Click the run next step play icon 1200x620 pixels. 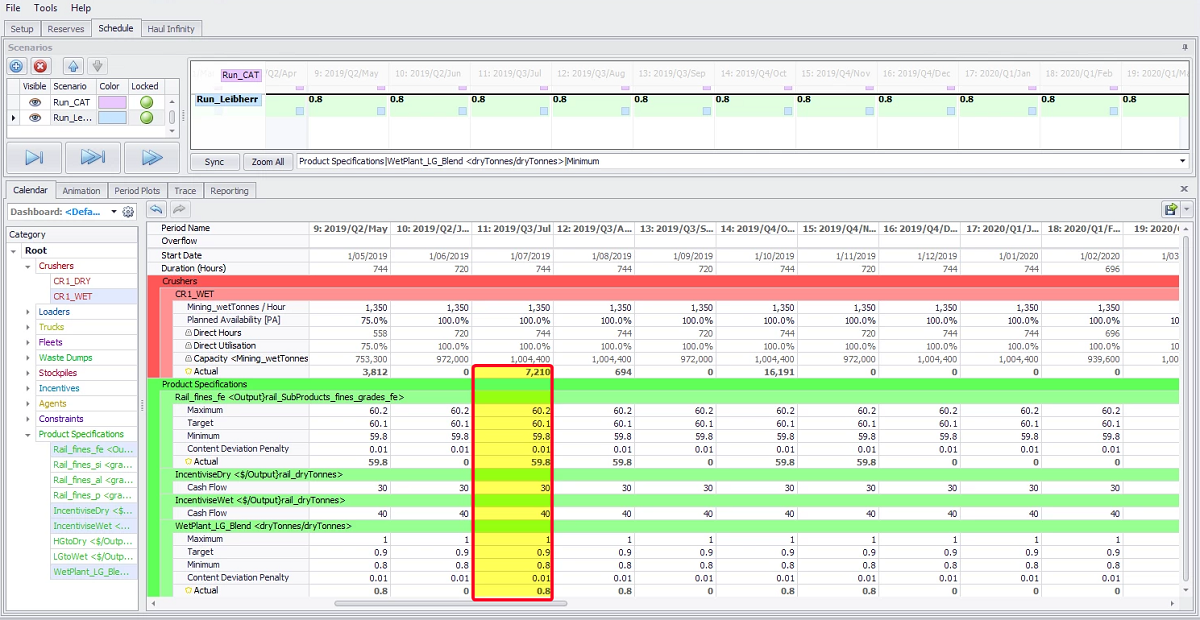34,158
